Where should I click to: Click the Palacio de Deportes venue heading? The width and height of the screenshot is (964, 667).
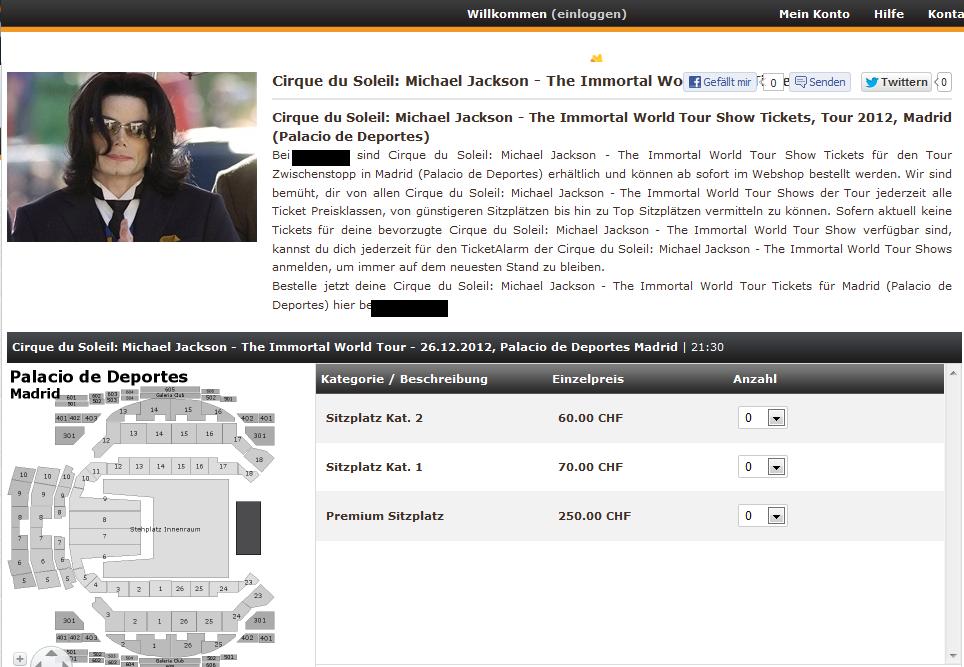tap(99, 377)
